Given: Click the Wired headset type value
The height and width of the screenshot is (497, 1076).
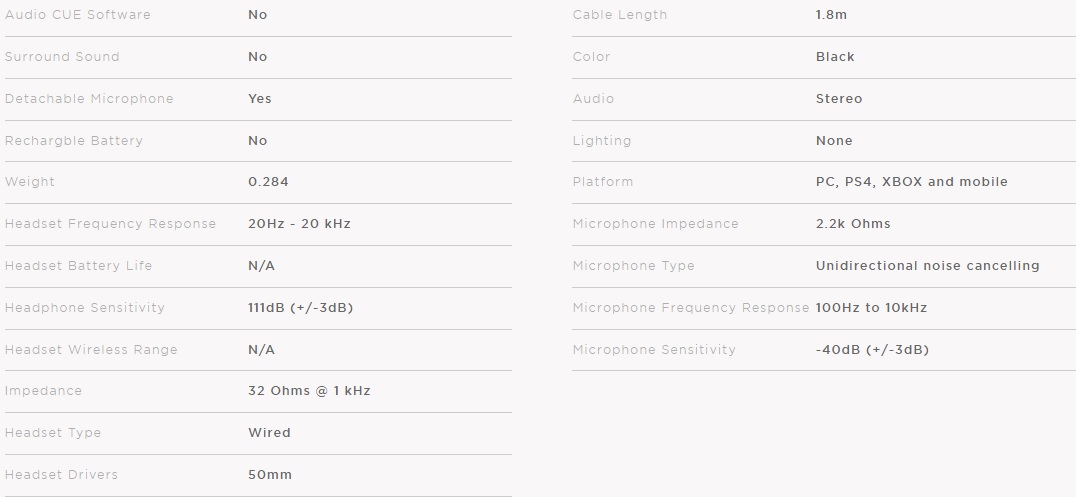Looking at the screenshot, I should coord(269,433).
